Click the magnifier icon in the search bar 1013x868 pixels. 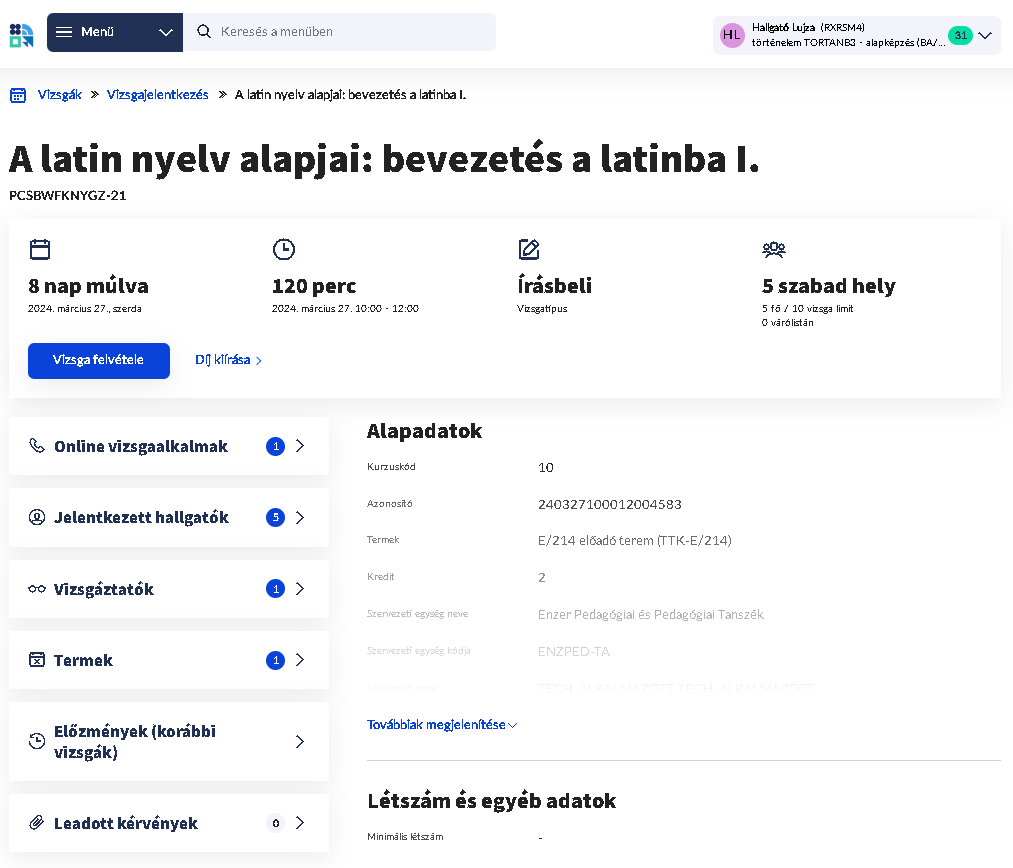(x=204, y=32)
